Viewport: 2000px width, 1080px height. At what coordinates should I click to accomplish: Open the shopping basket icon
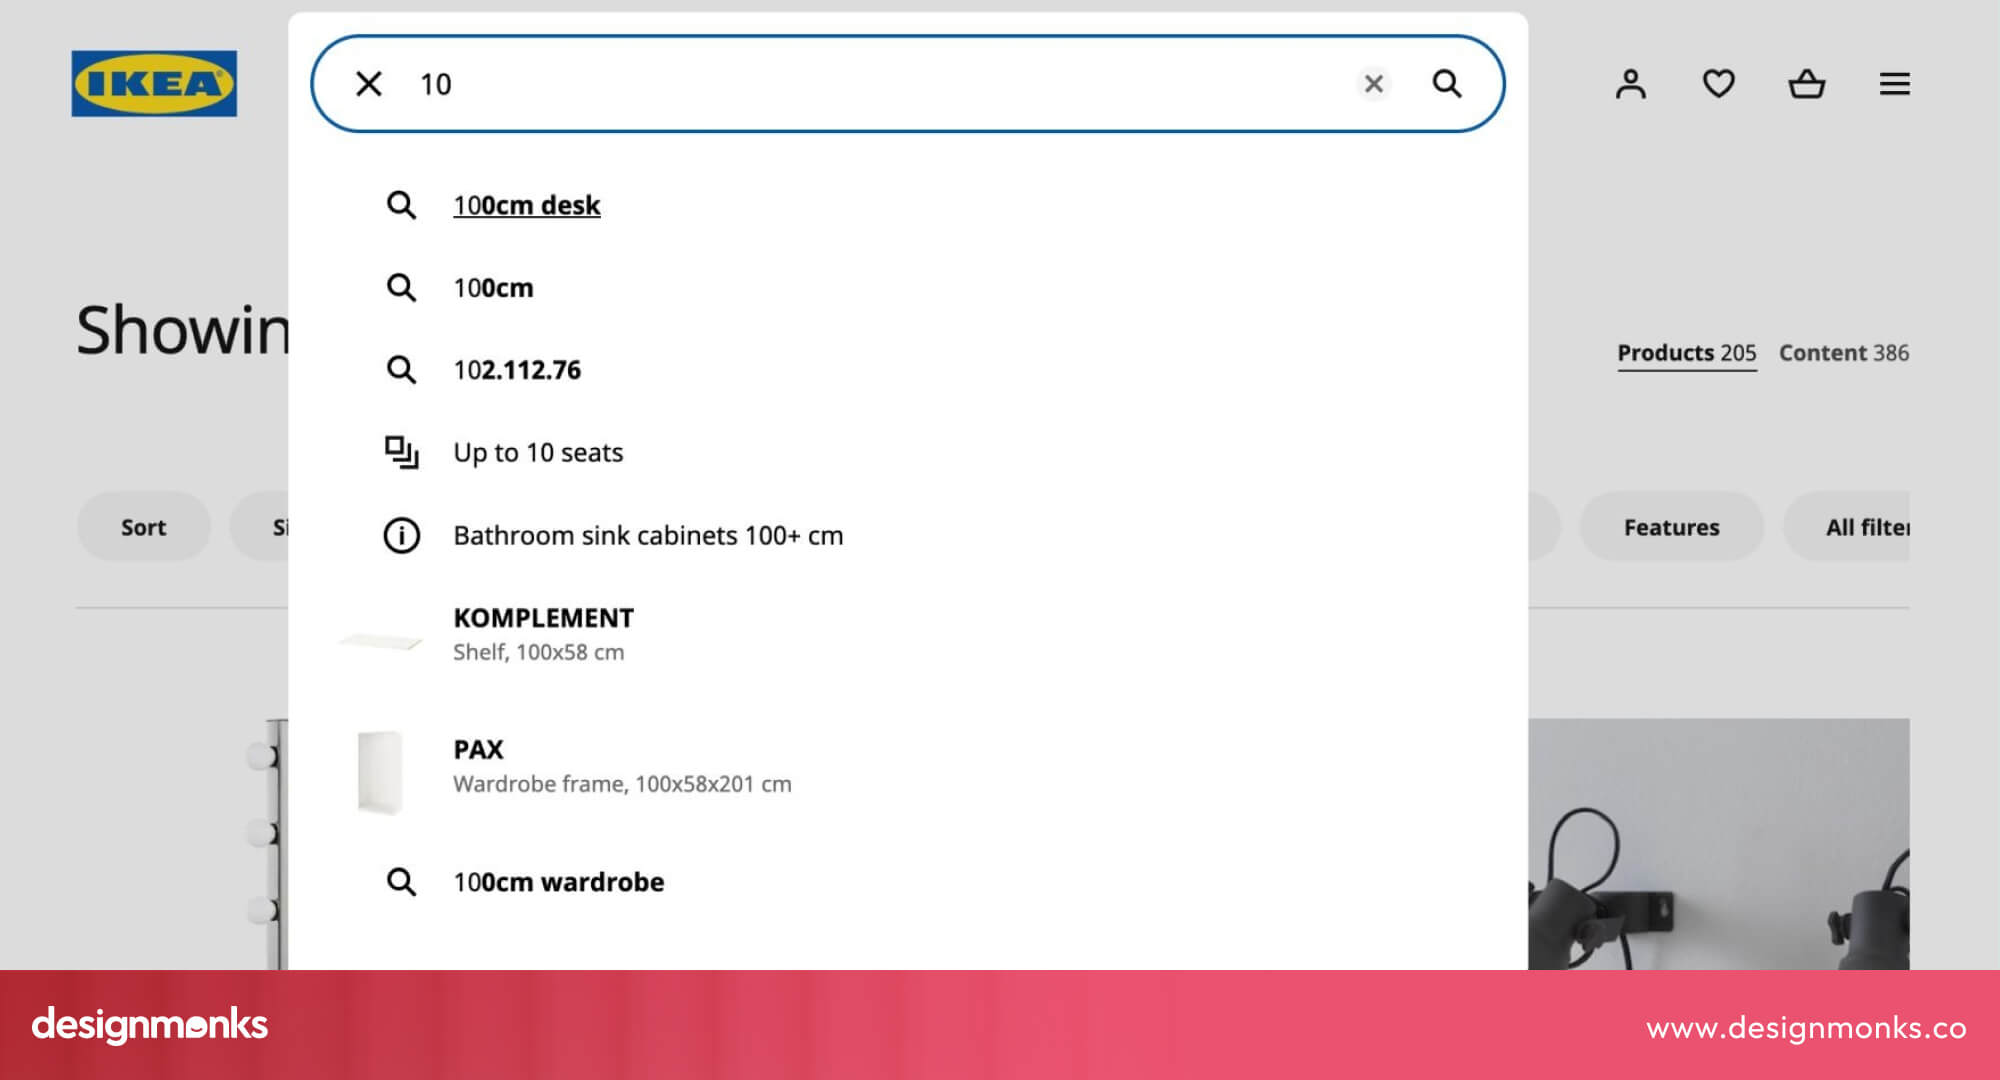coord(1806,84)
